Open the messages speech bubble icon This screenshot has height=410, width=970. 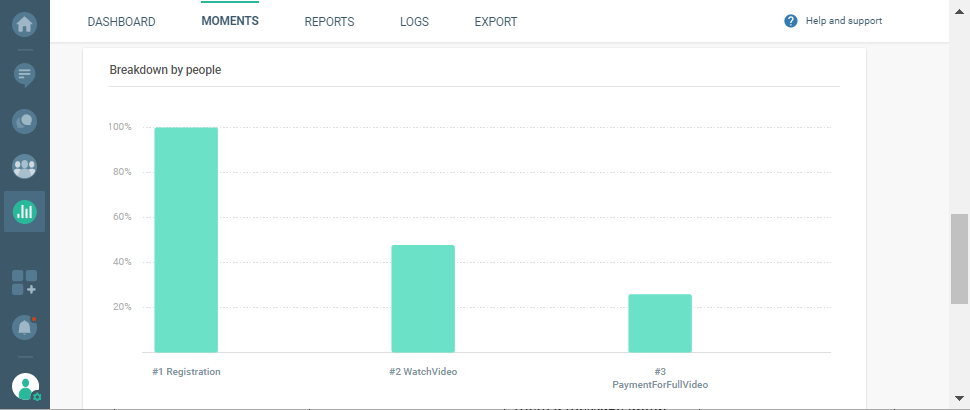click(24, 74)
